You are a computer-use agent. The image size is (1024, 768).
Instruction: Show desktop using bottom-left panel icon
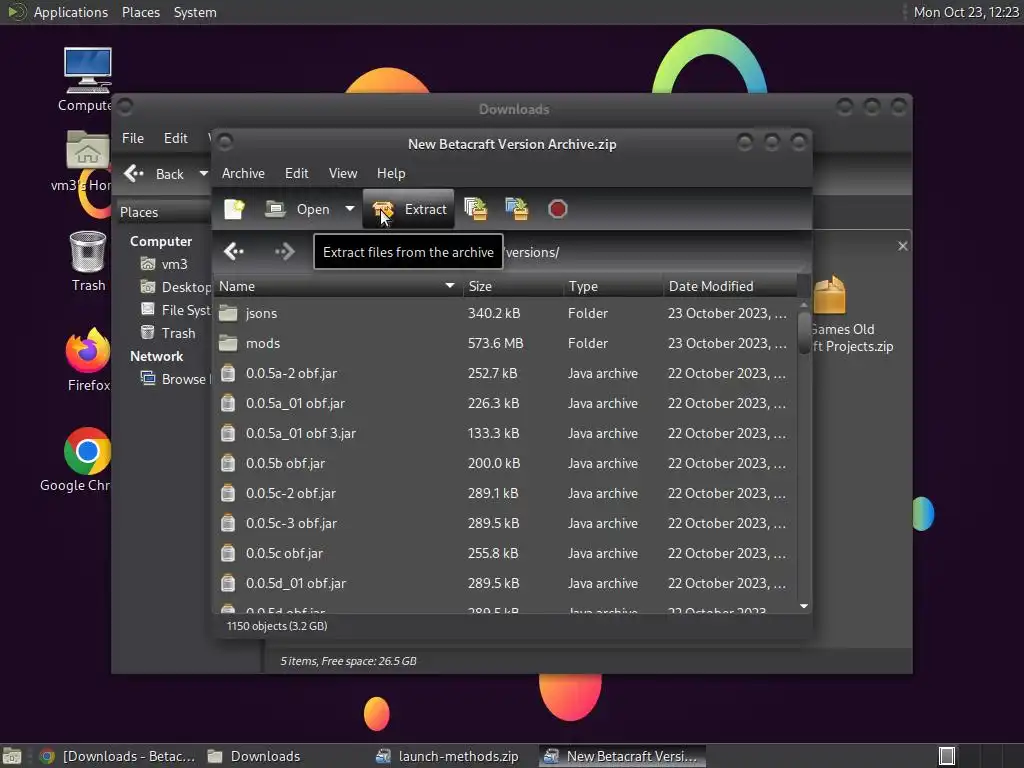(x=12, y=756)
